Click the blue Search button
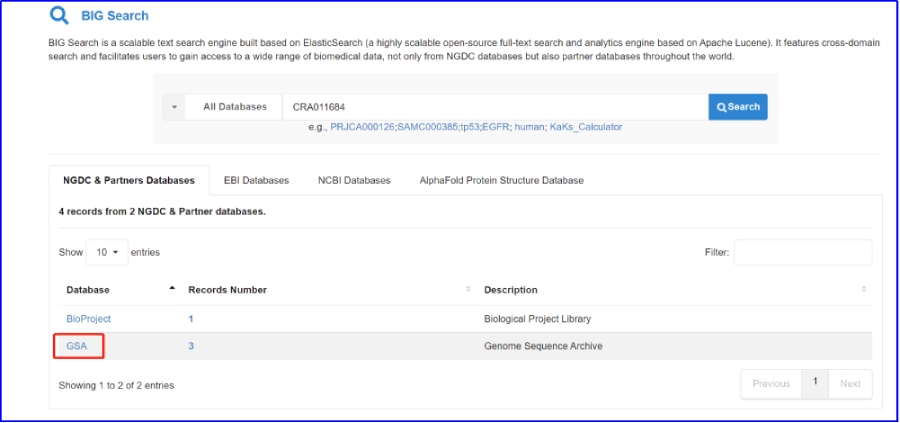The height and width of the screenshot is (423, 900). pos(737,107)
